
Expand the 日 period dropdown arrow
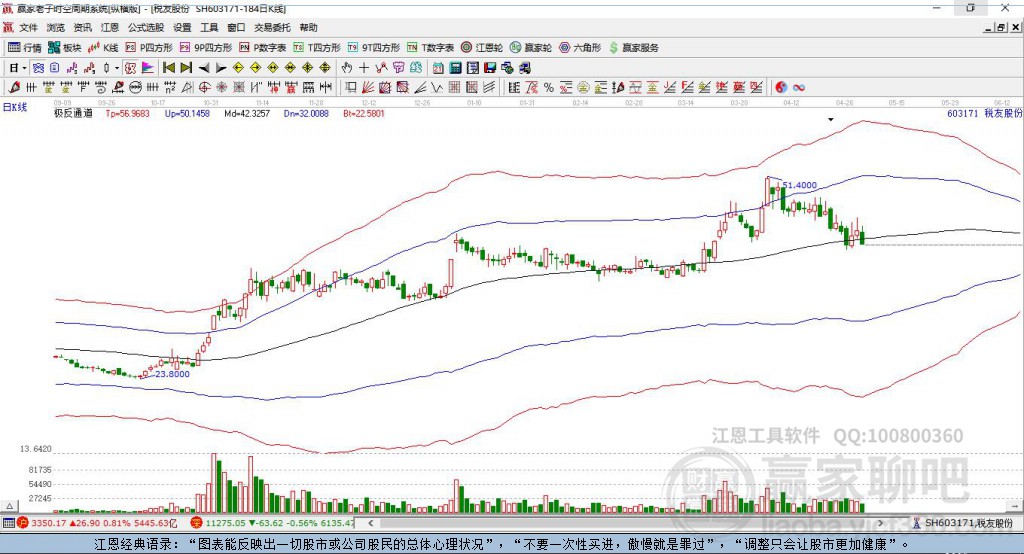[24, 68]
